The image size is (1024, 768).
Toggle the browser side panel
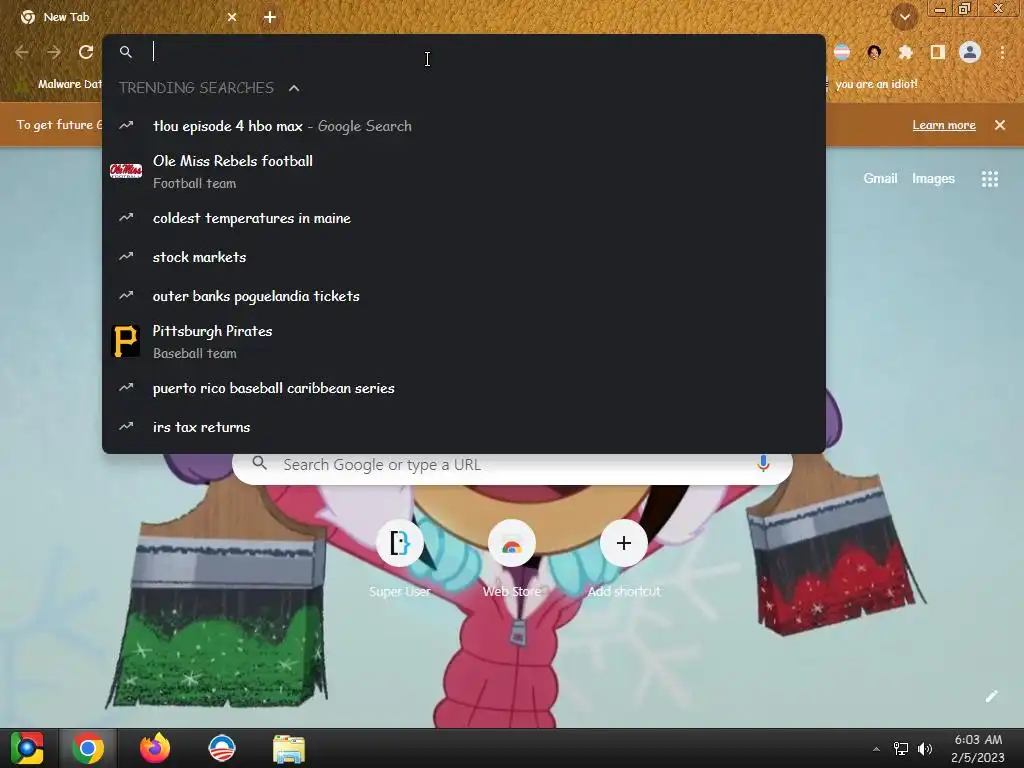tap(938, 52)
